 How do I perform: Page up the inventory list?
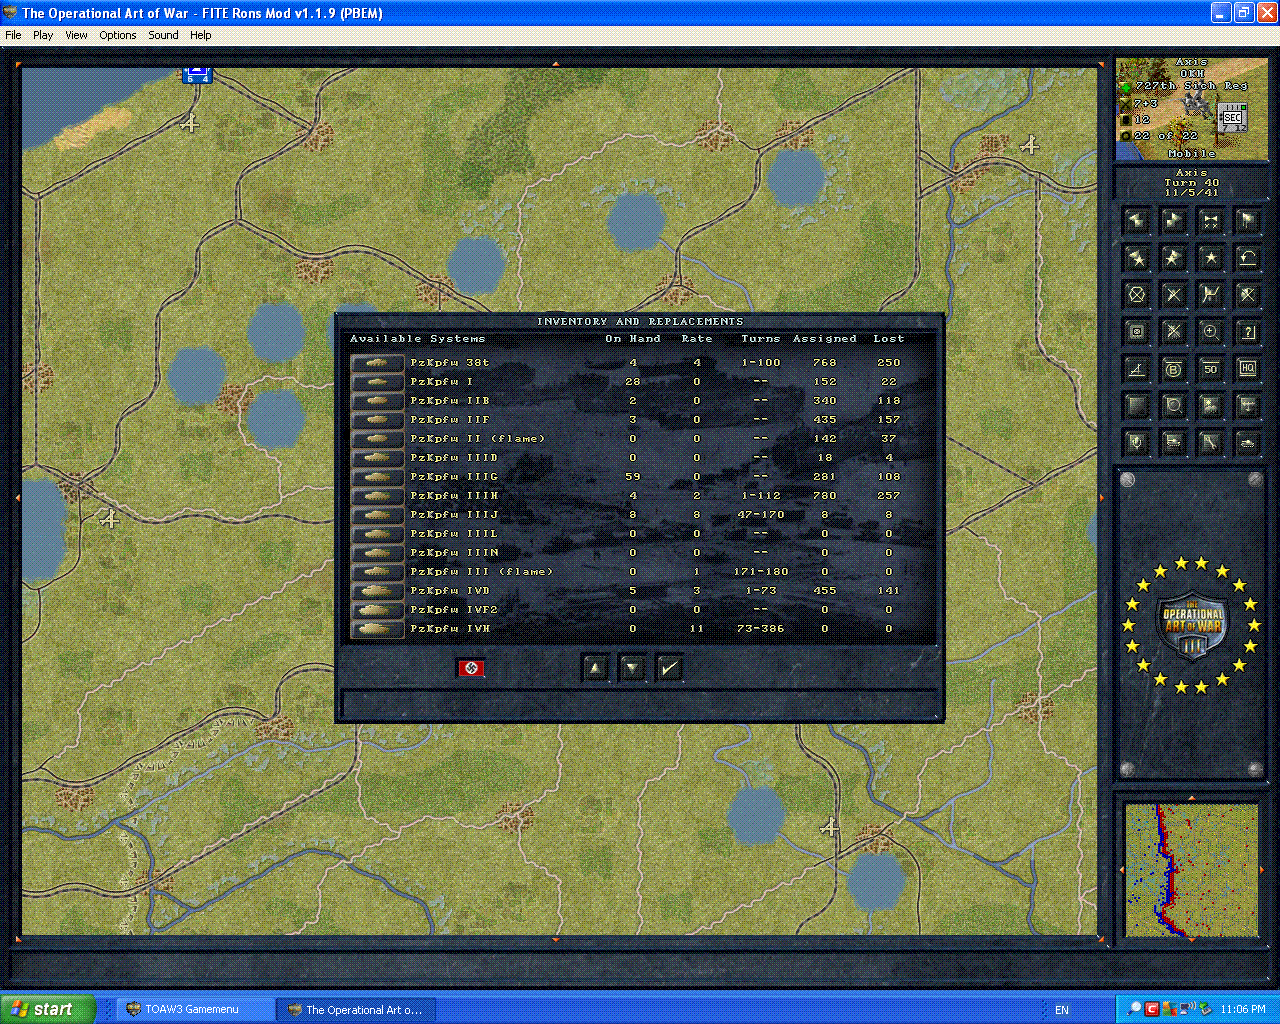click(x=595, y=668)
